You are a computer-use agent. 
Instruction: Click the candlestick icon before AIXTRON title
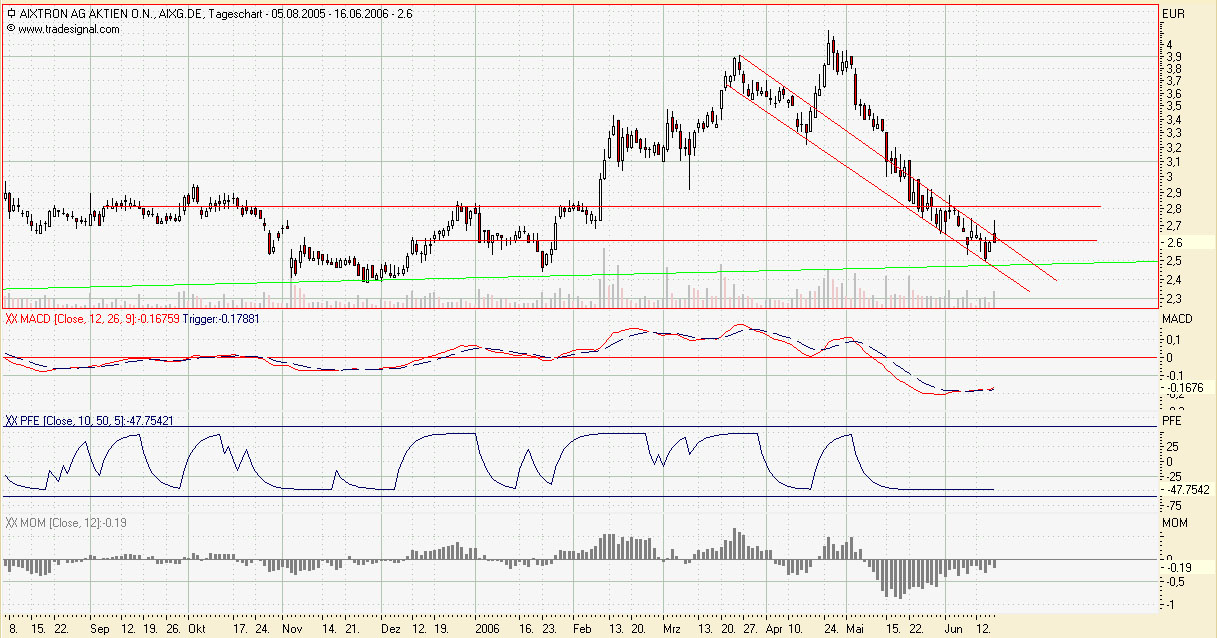pyautogui.click(x=11, y=14)
